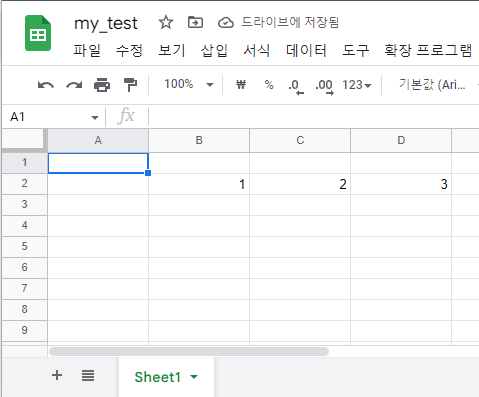Add a new sheet with plus button
This screenshot has height=397, width=479.
coord(57,375)
